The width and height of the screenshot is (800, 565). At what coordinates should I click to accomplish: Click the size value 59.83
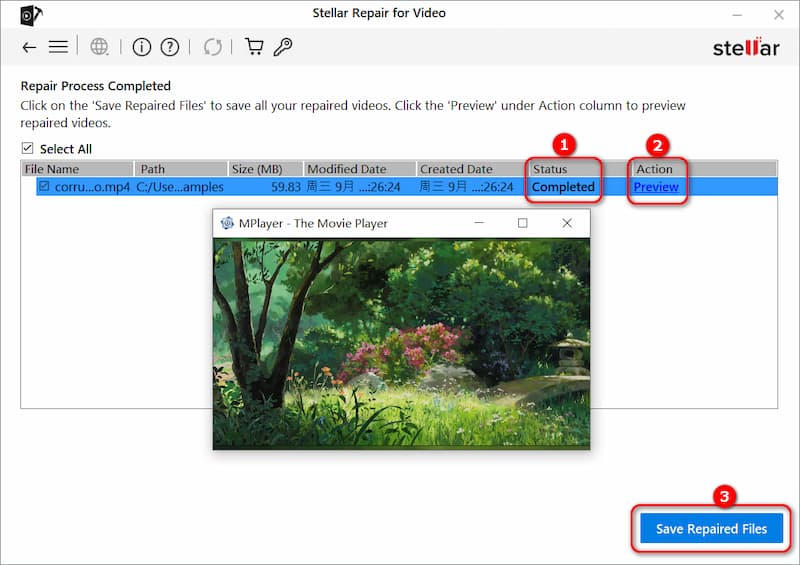(286, 187)
